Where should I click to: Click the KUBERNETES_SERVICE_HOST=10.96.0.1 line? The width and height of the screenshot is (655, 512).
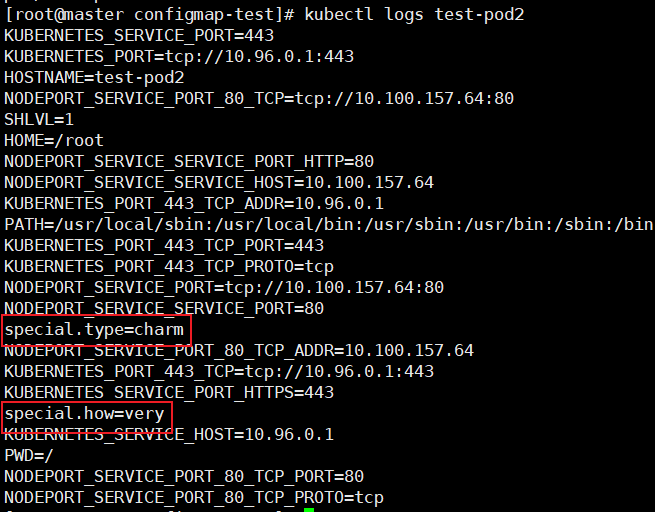pyautogui.click(x=169, y=434)
